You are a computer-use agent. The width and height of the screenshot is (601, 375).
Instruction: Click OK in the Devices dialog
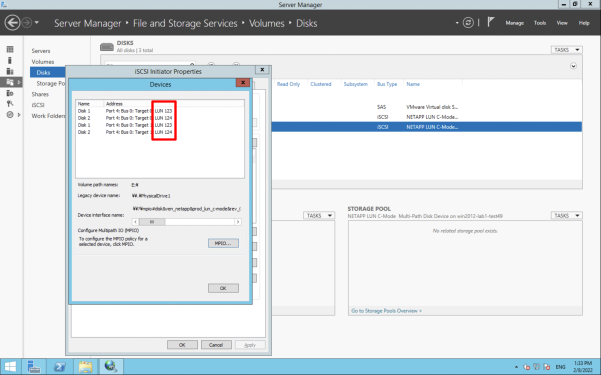[223, 288]
